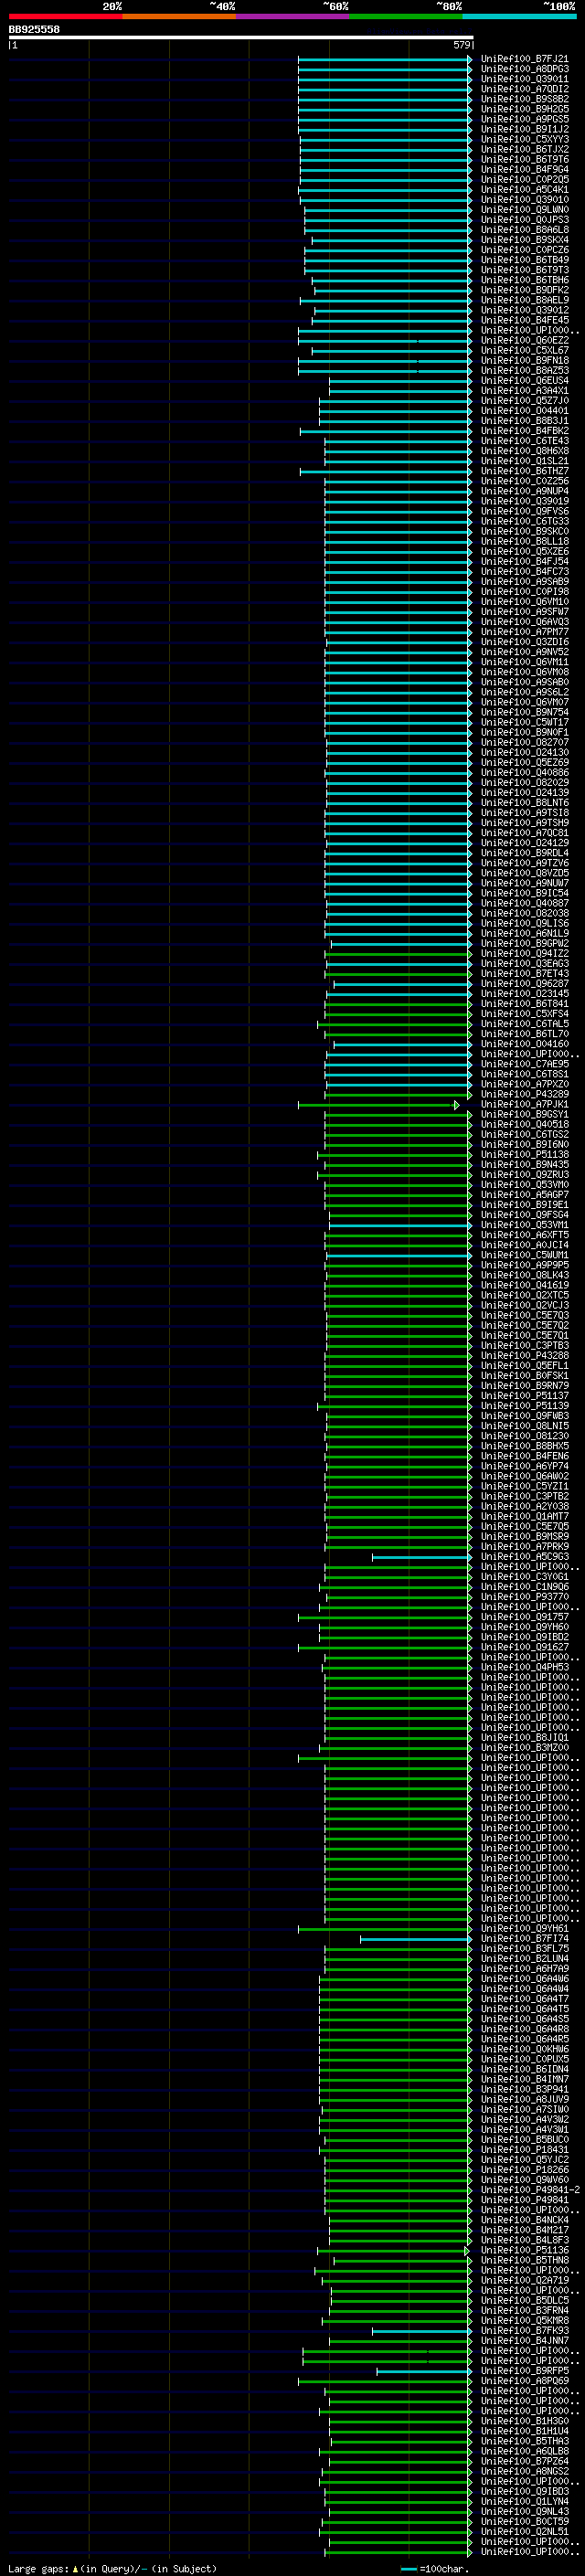Click the white query sequence bar
585x2576 pixels.
click(241, 38)
